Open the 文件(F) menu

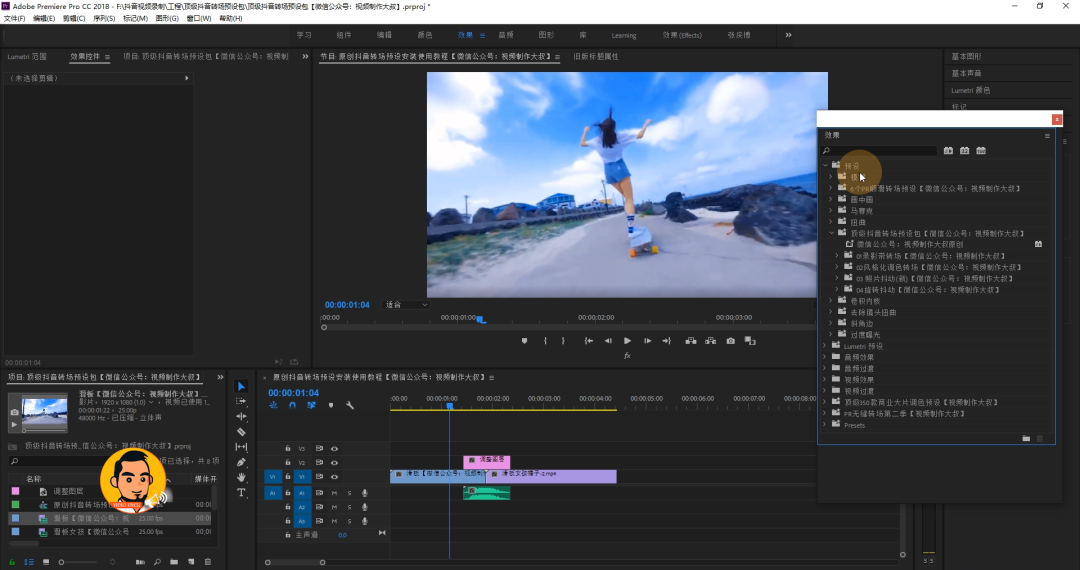(14, 19)
